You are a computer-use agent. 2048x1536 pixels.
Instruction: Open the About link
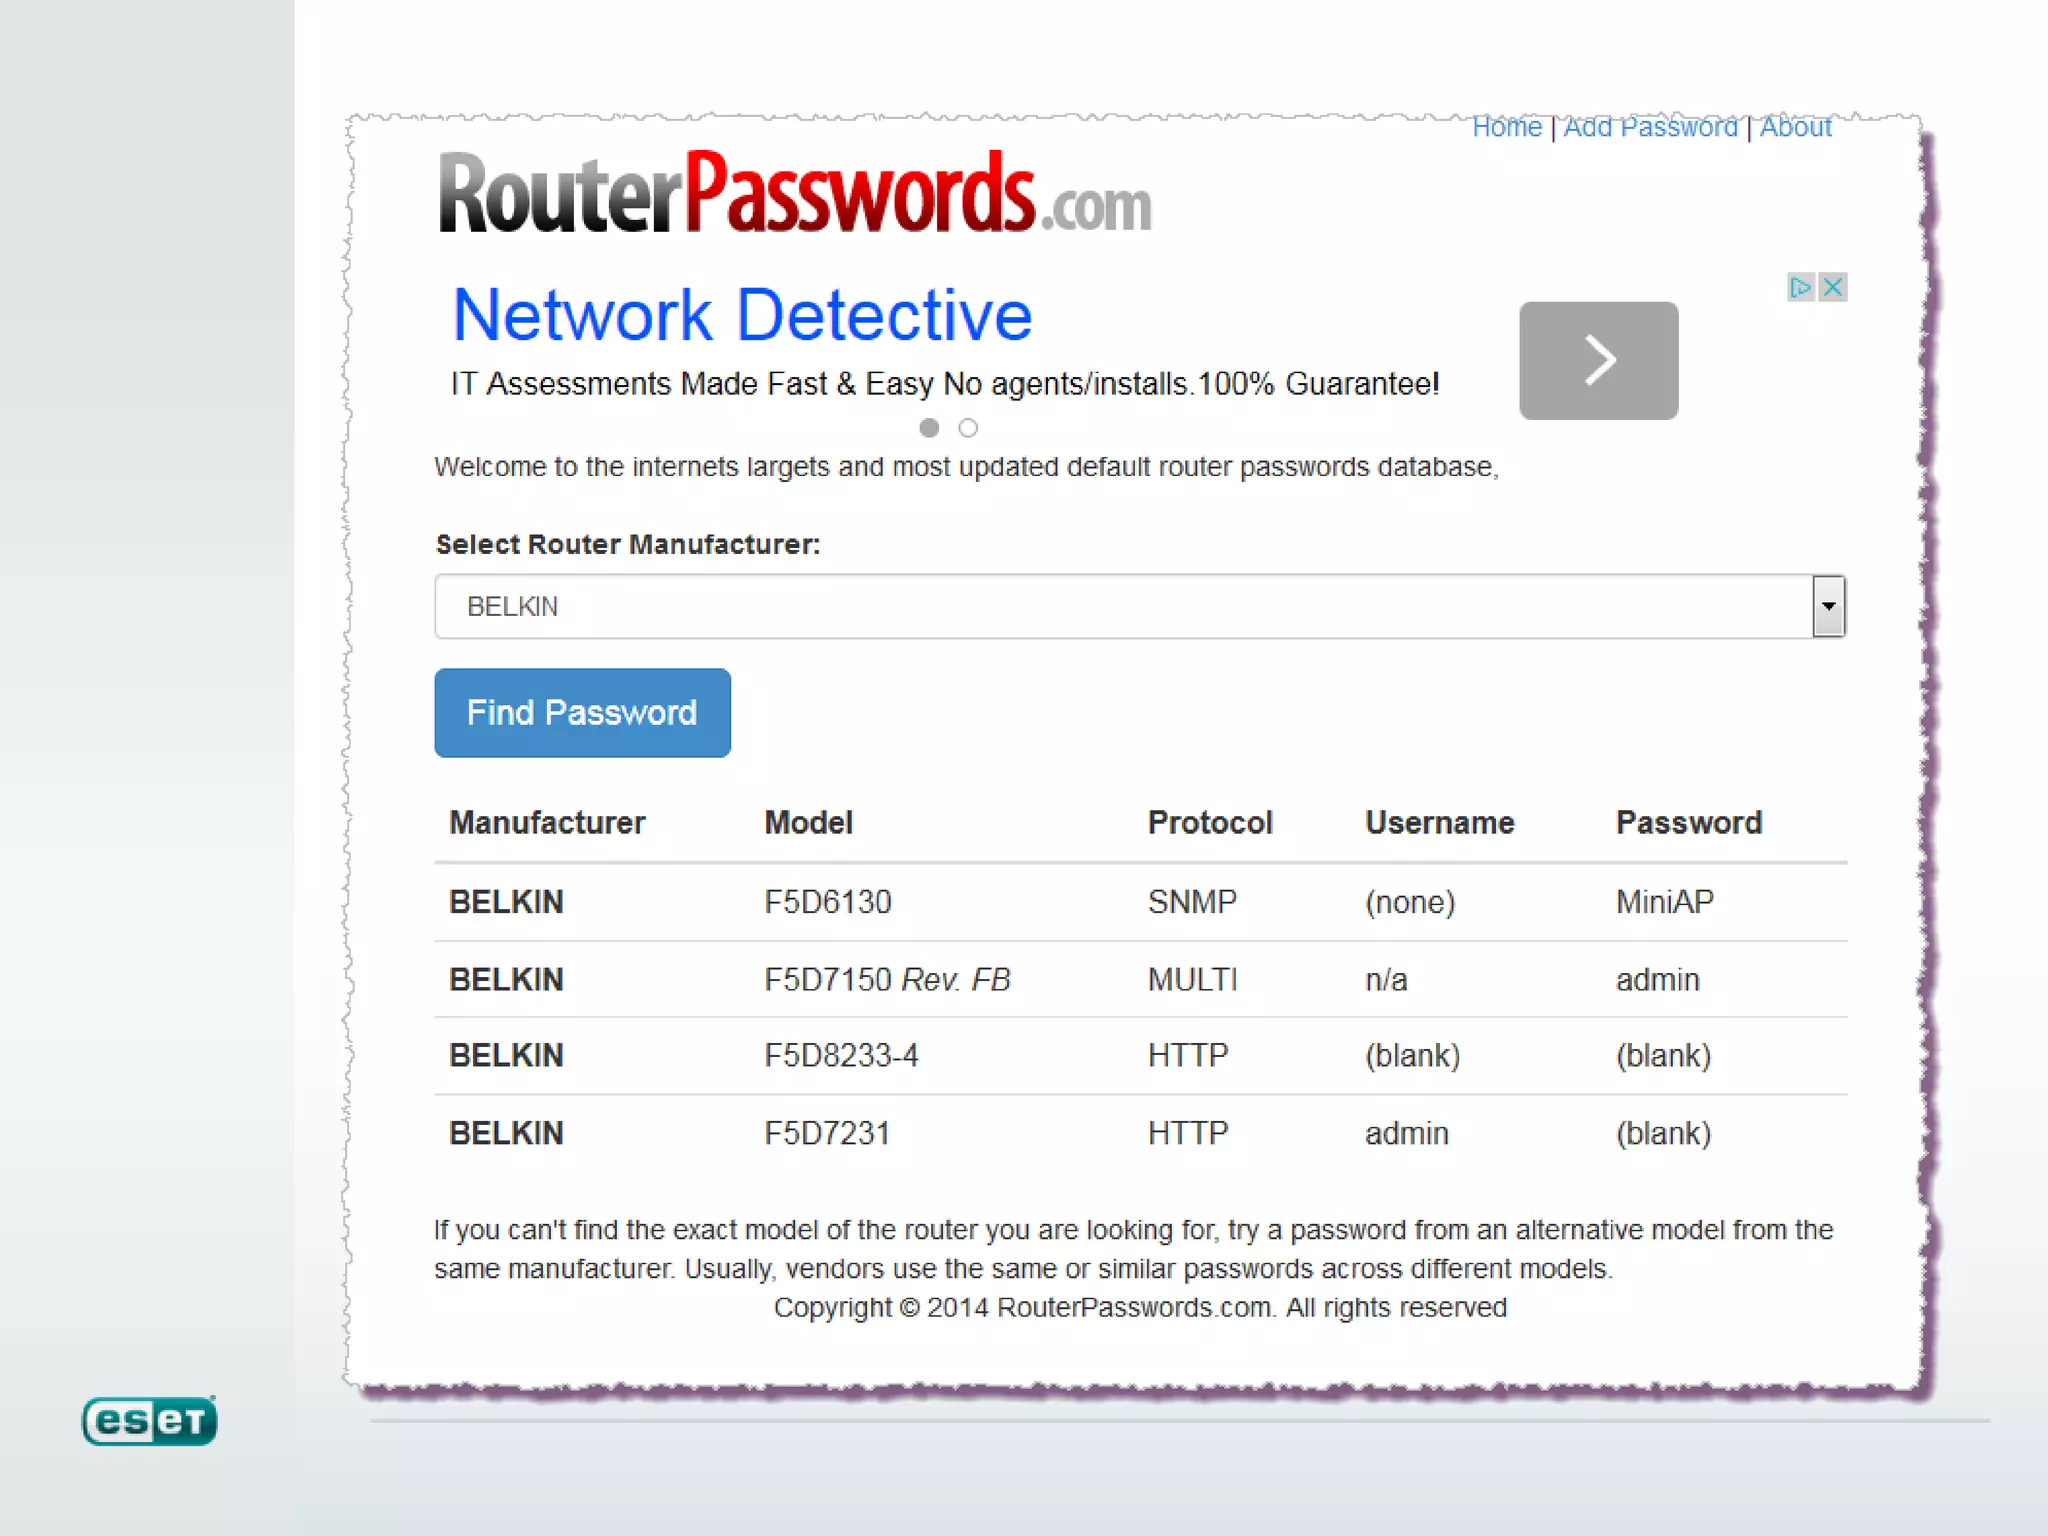(x=1795, y=127)
